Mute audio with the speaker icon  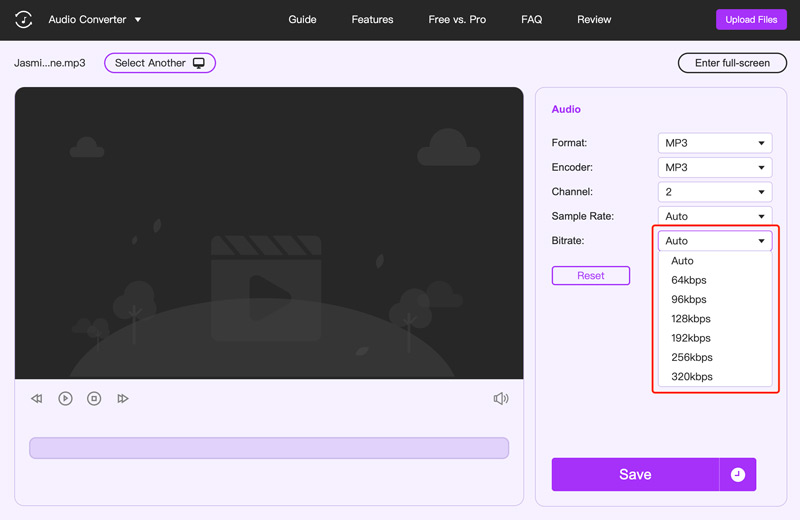[x=501, y=399]
